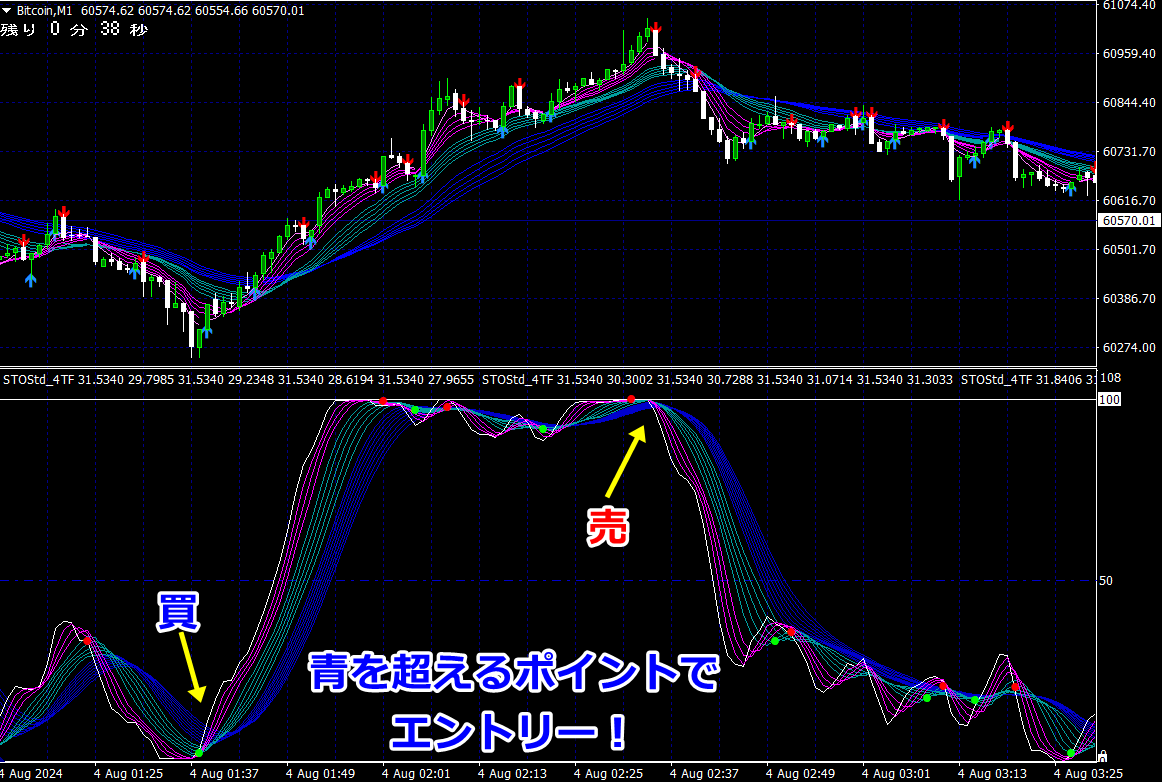Screen dimensions: 1162x782
Task: Select the yellow arrow pointing from 売
Action: pyautogui.click(x=626, y=462)
